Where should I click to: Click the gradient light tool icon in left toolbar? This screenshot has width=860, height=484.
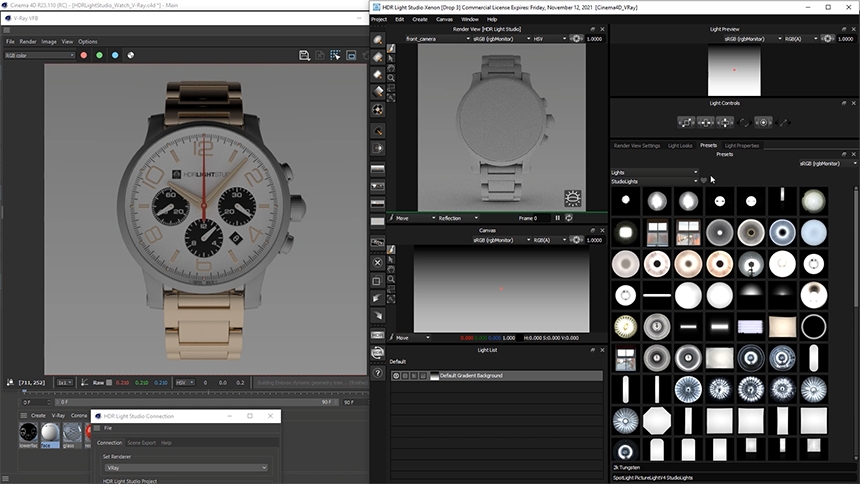(x=377, y=92)
